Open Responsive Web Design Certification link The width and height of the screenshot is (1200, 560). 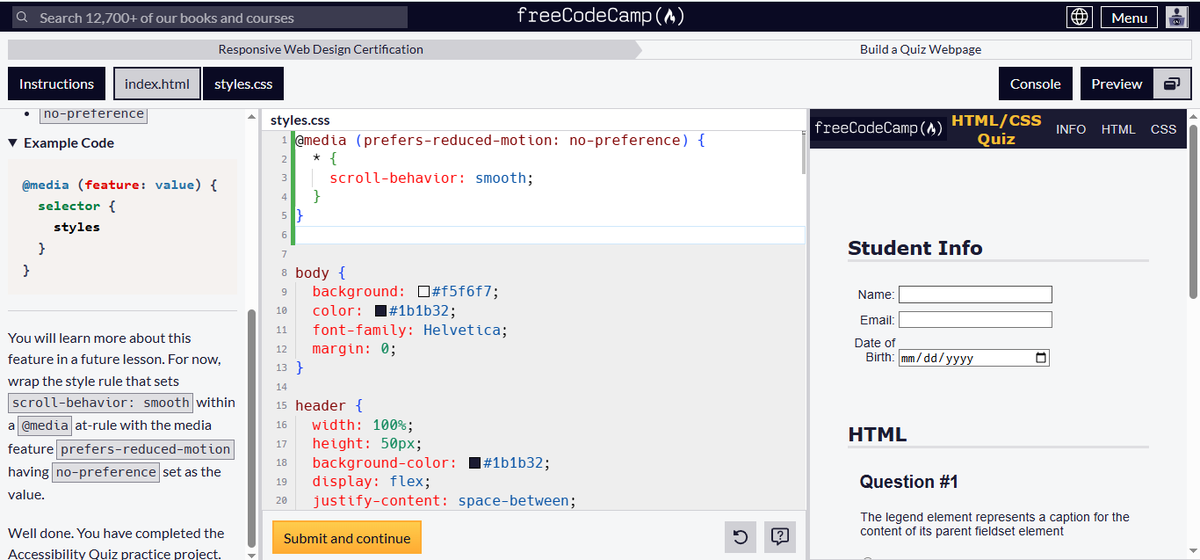click(x=321, y=49)
